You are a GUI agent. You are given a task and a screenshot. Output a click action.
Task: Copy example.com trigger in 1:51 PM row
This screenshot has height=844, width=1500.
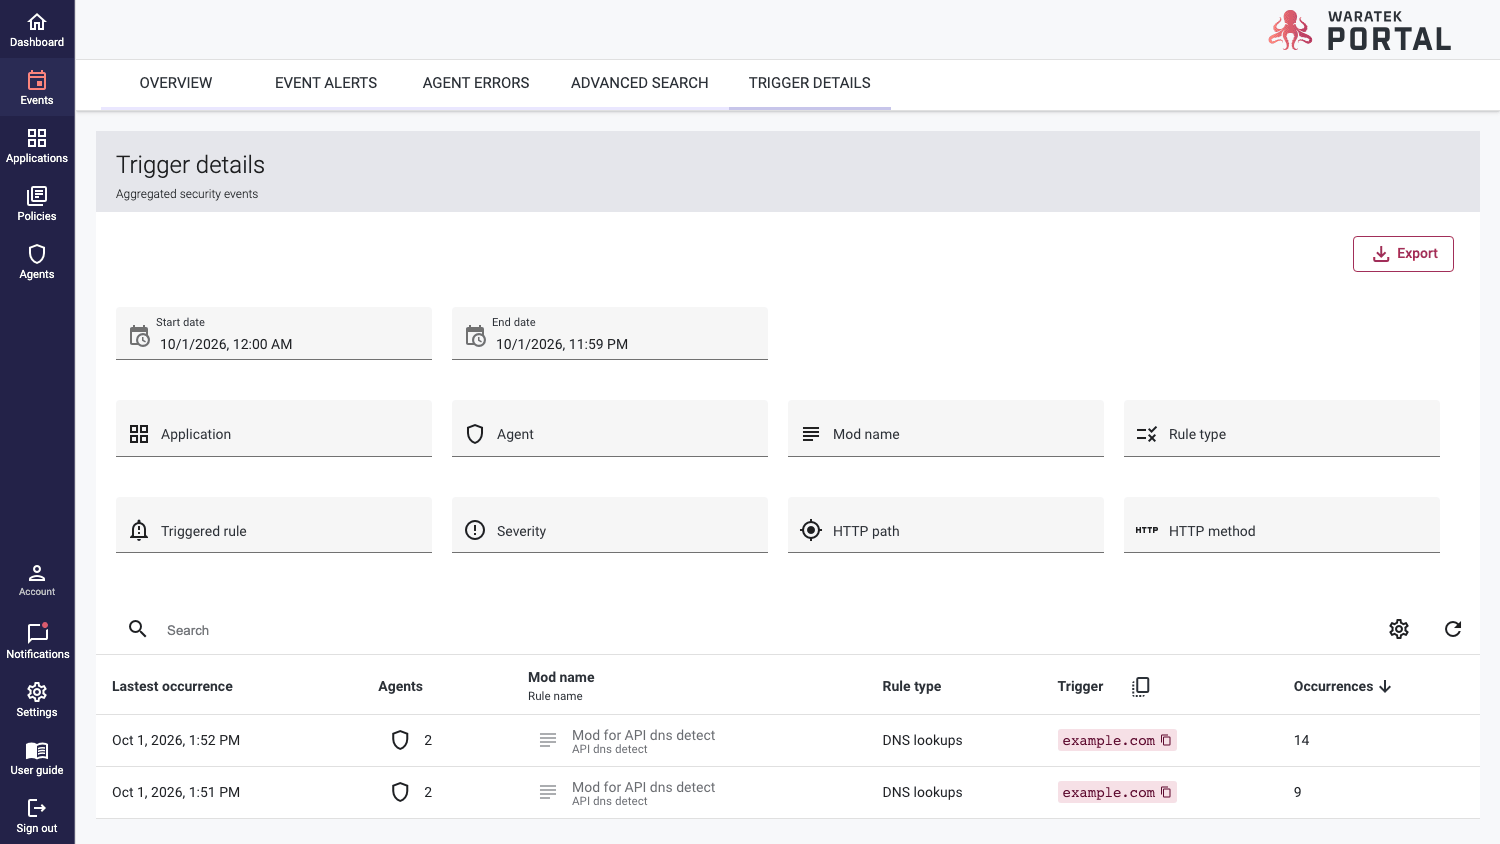pyautogui.click(x=1166, y=792)
